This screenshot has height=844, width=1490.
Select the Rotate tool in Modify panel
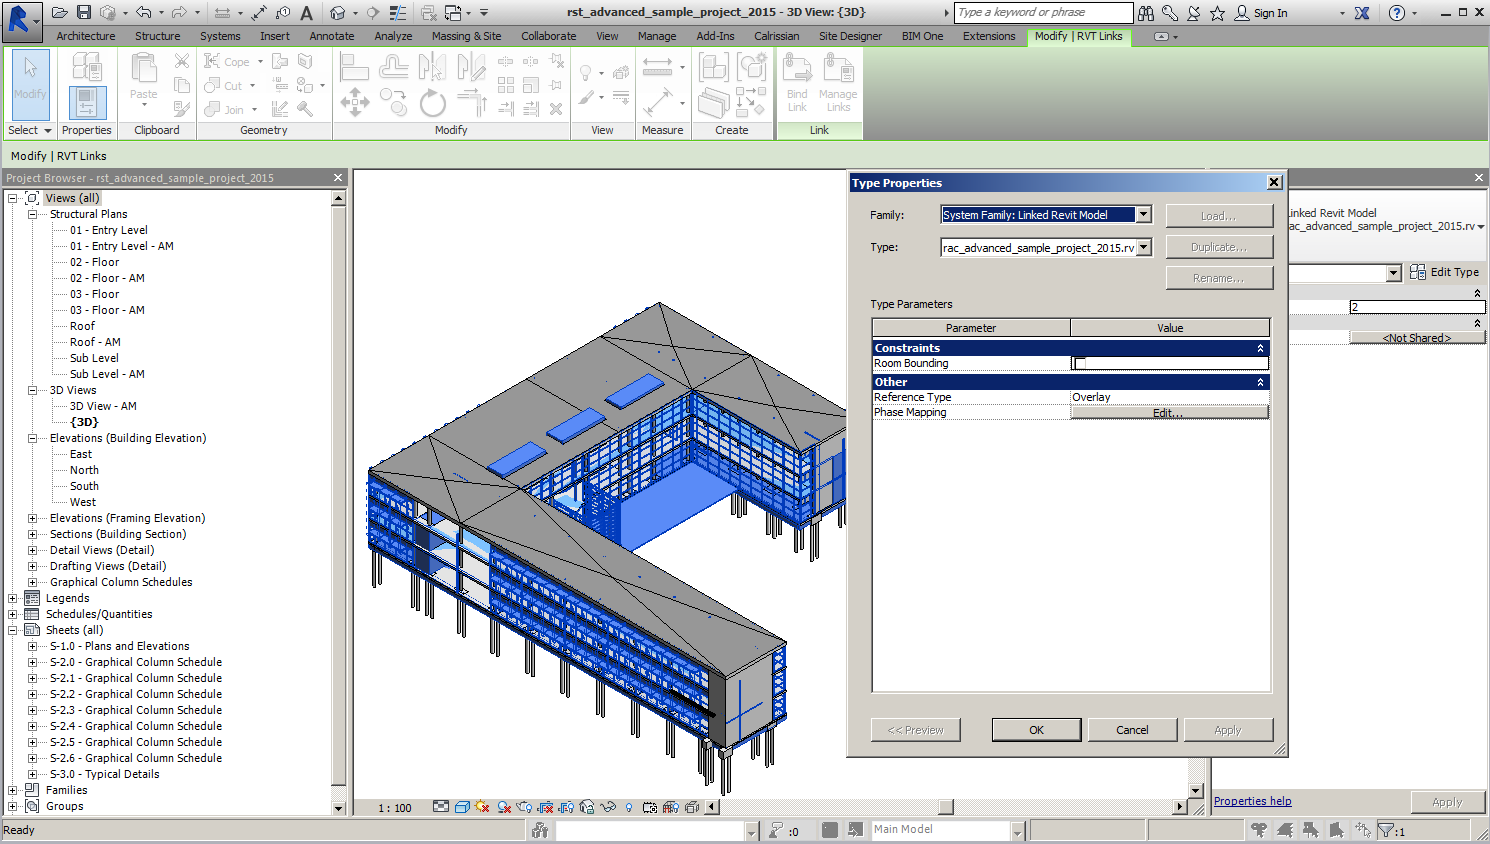click(x=432, y=103)
